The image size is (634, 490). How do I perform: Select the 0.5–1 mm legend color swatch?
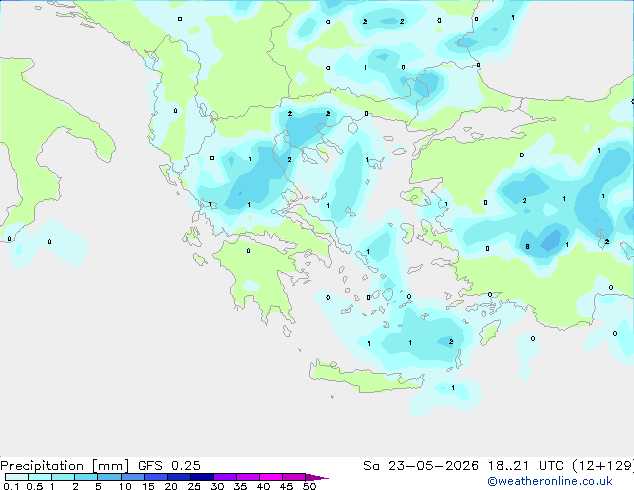click(x=40, y=477)
